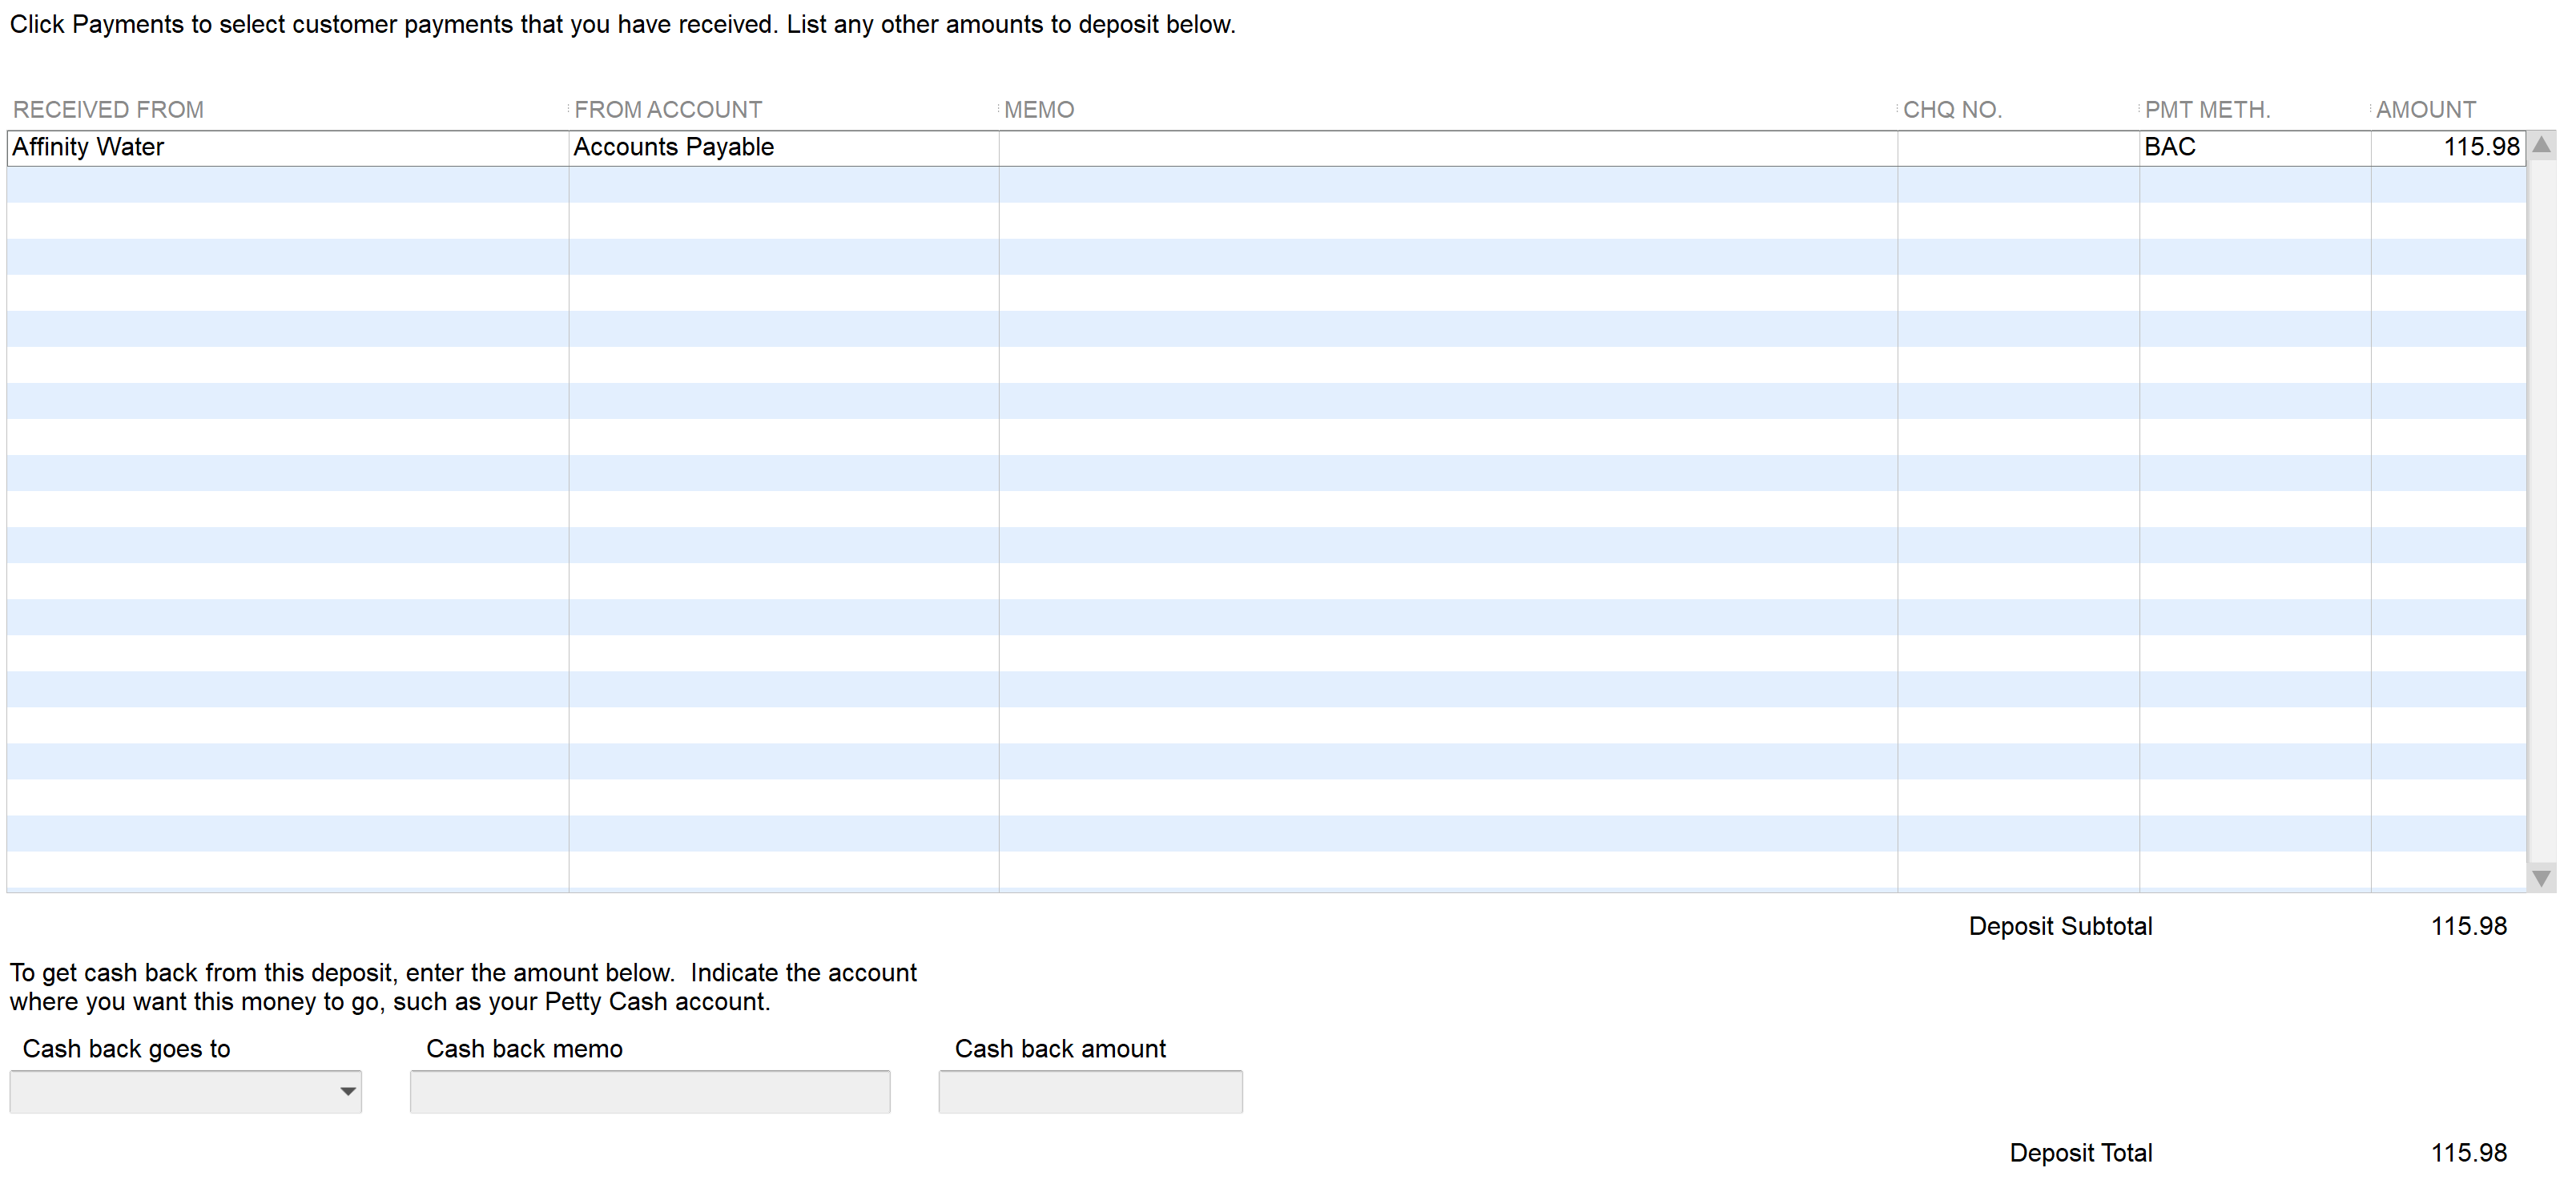Click the MEMO column header
This screenshot has width=2576, height=1188.
[1039, 110]
